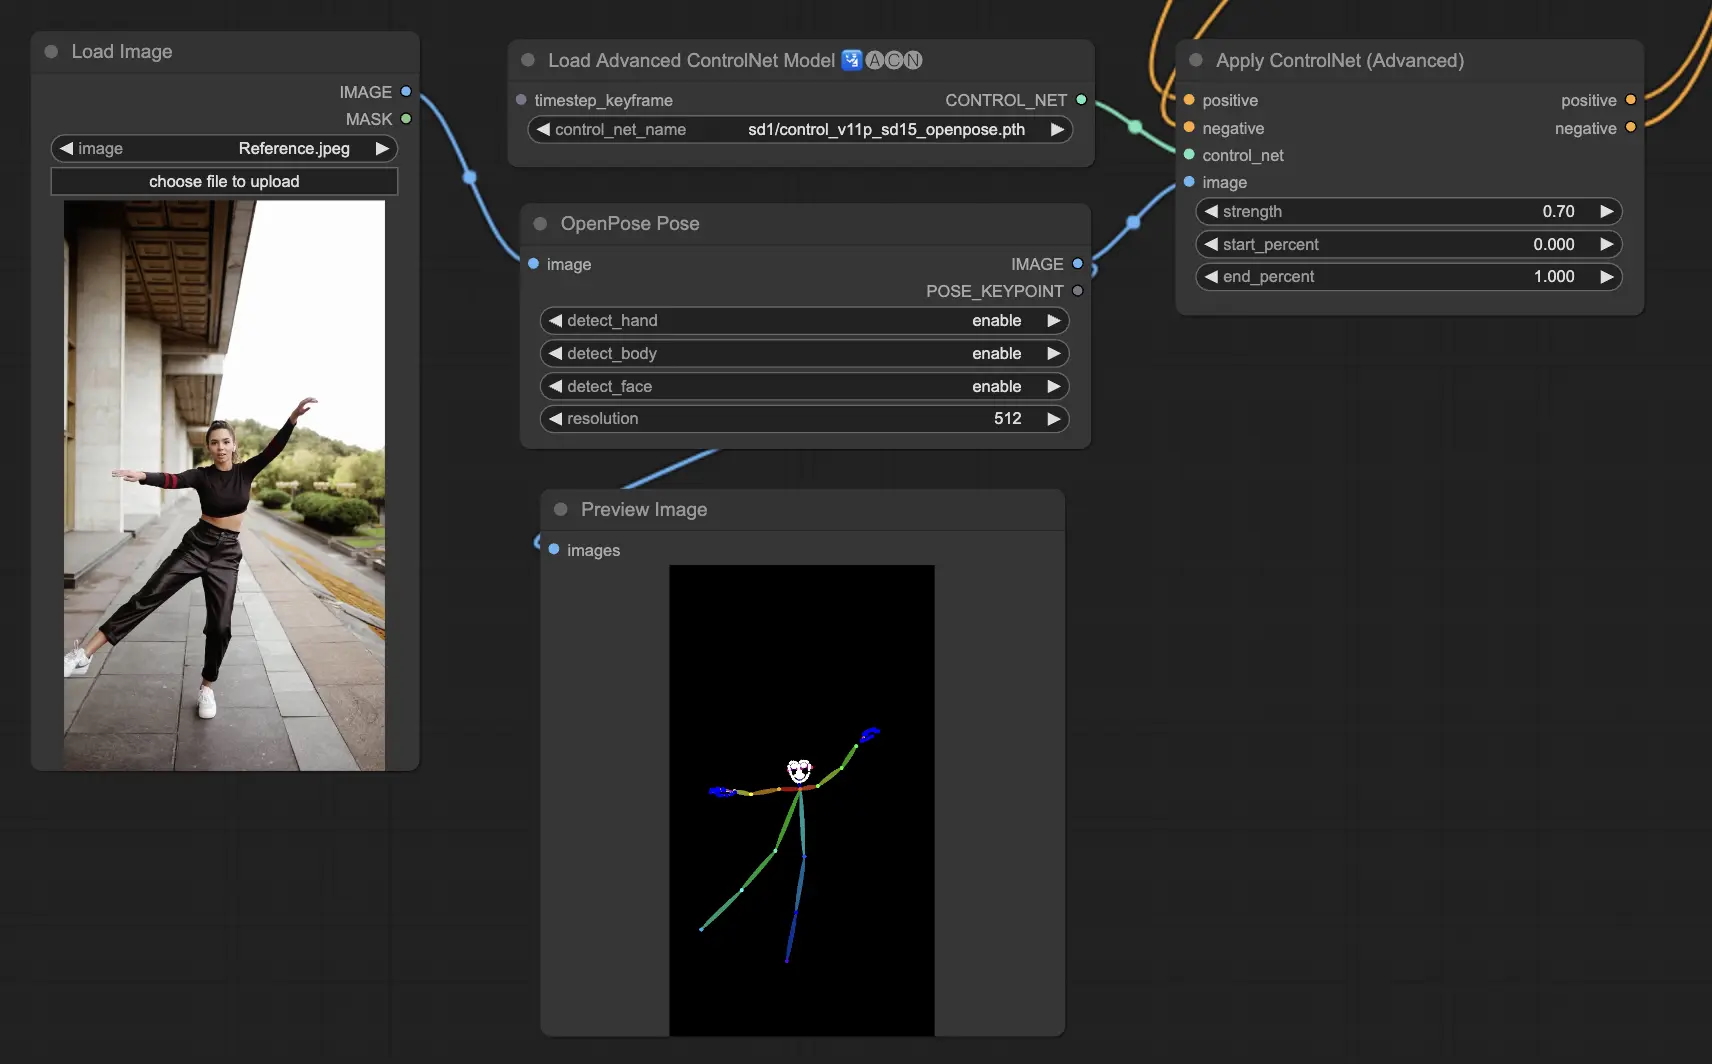Viewport: 1712px width, 1064px height.
Task: Open the image file selector showing Reference.jpeg
Action: 224,148
